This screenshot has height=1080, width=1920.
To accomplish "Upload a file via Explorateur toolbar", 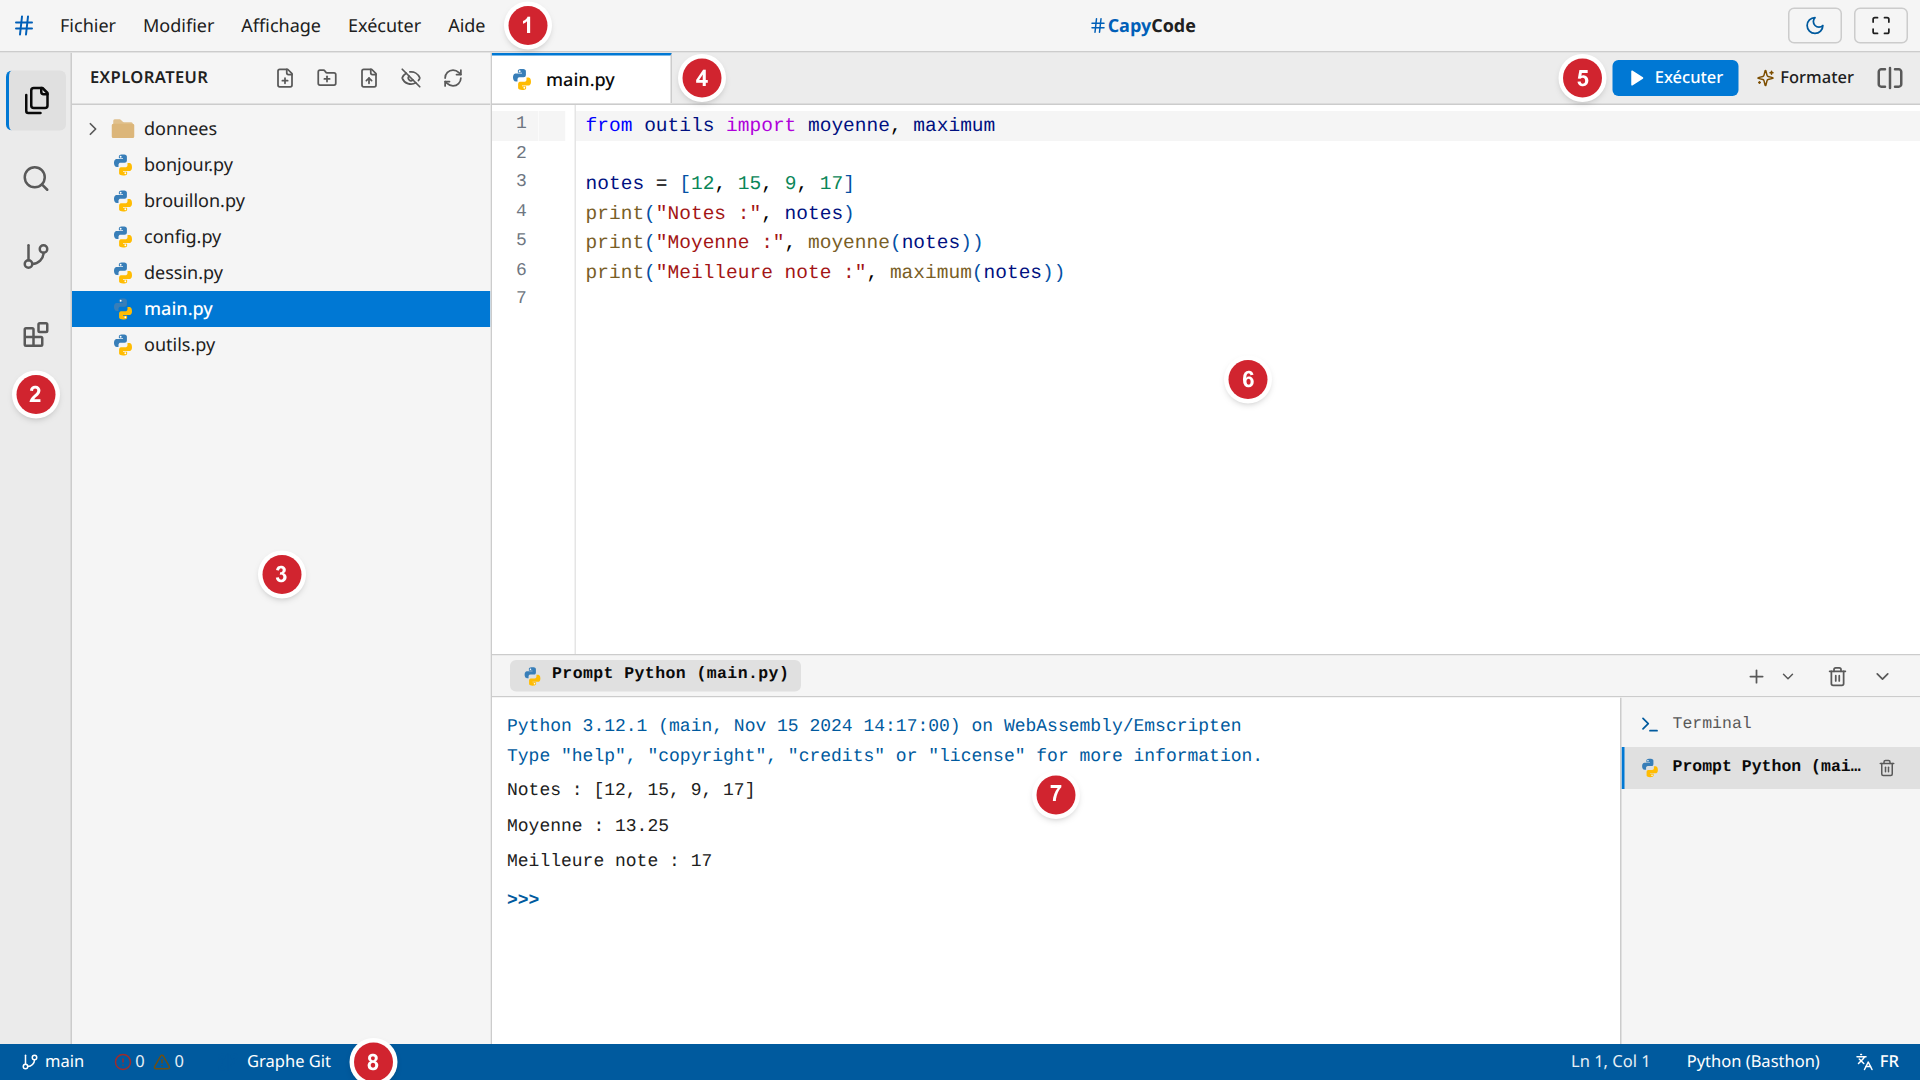I will point(369,78).
